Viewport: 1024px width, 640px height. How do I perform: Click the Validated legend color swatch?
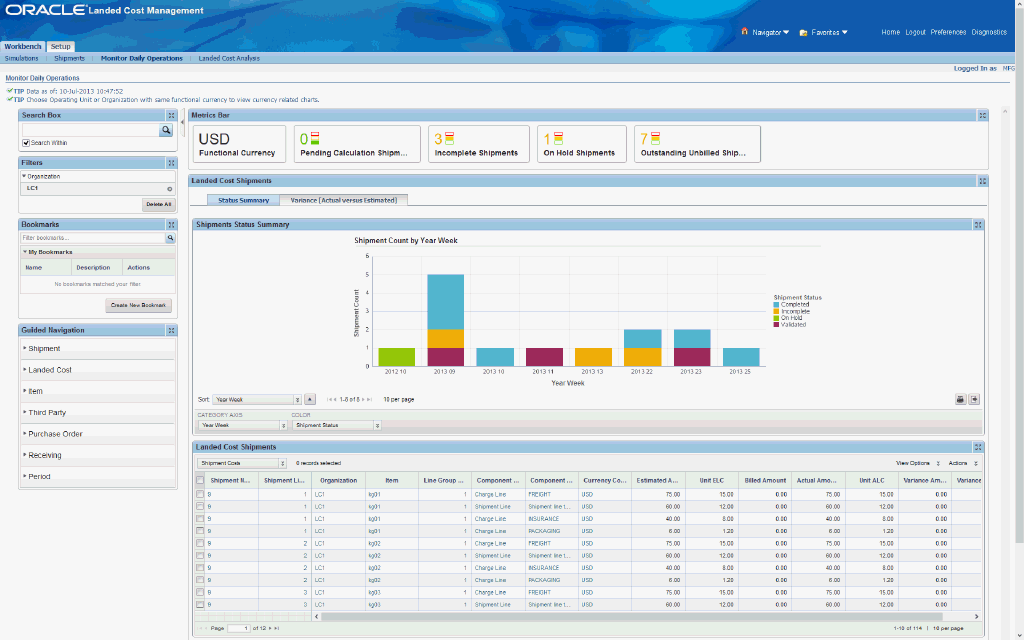pos(776,325)
